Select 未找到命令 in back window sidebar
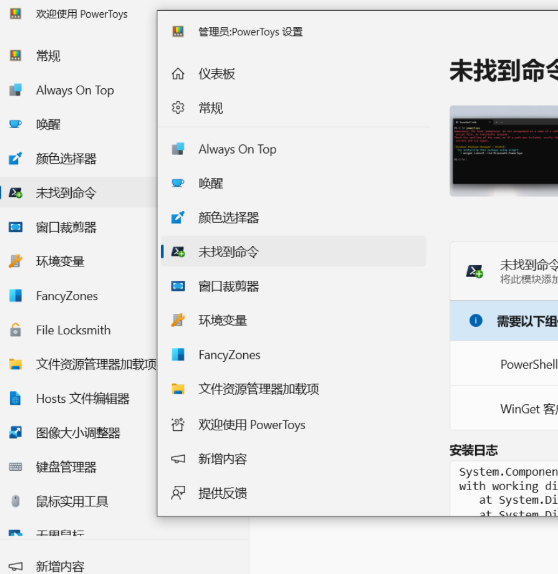Viewport: 558px width, 574px height. [x=79, y=193]
